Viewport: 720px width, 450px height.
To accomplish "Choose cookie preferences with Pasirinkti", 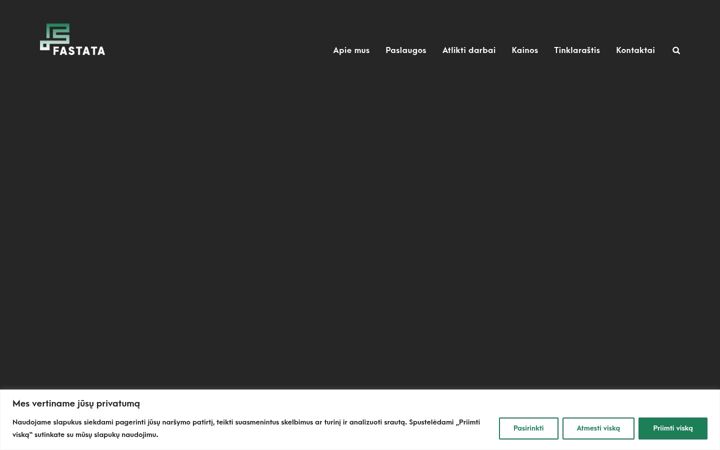I will [x=529, y=428].
